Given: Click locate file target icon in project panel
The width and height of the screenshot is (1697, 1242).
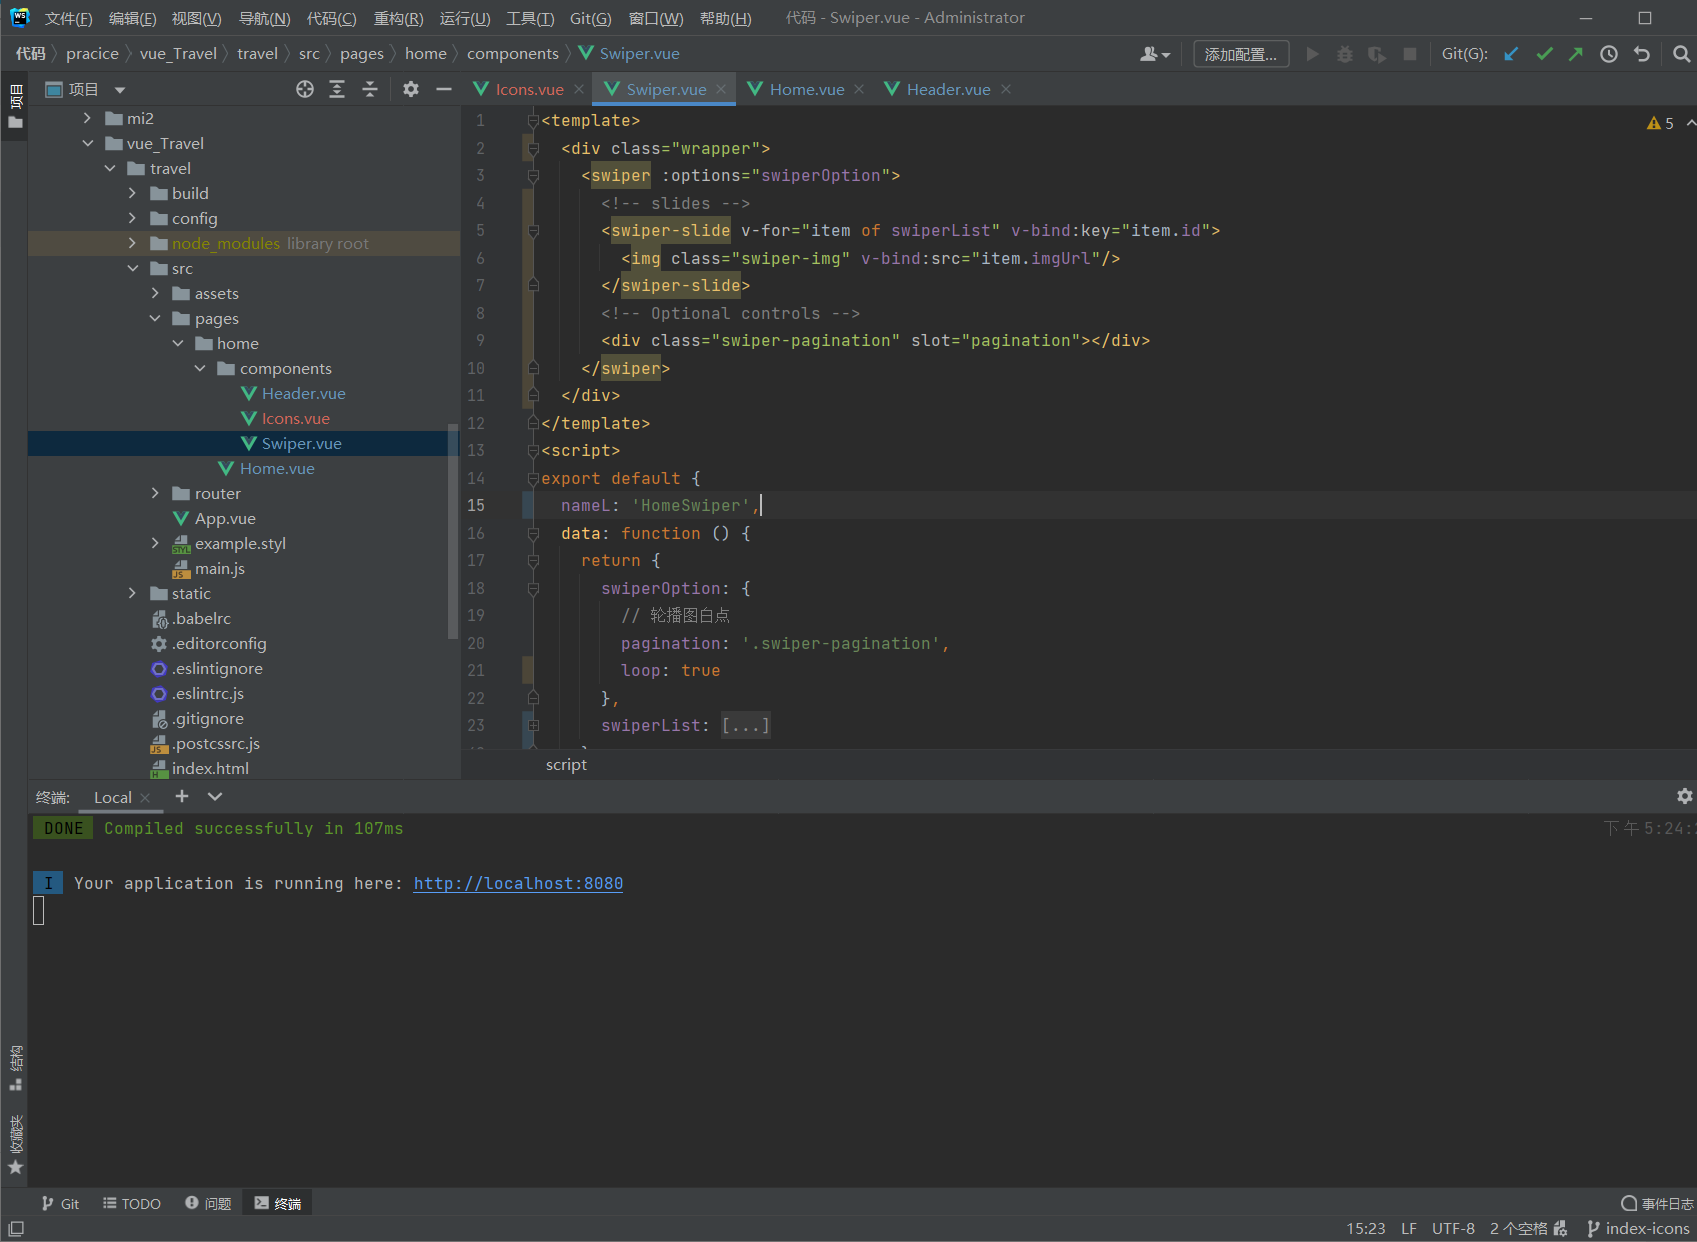Looking at the screenshot, I should click(x=305, y=90).
